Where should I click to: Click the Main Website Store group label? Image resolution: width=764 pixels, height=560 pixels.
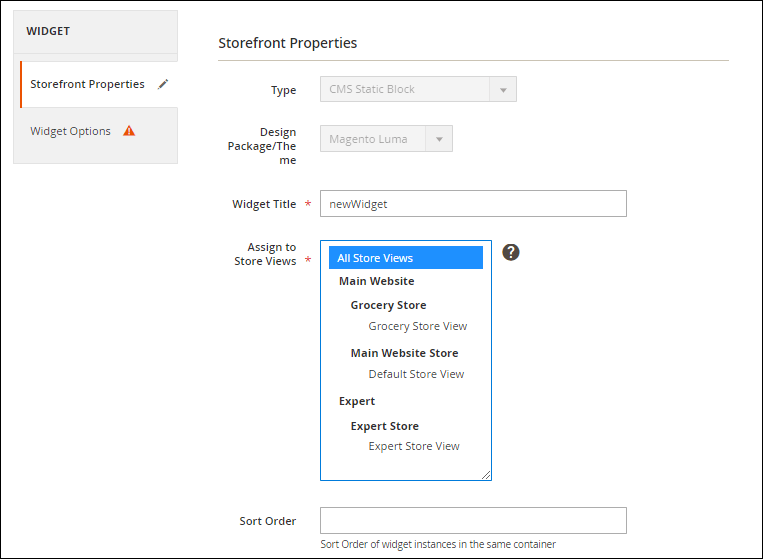[x=404, y=353]
